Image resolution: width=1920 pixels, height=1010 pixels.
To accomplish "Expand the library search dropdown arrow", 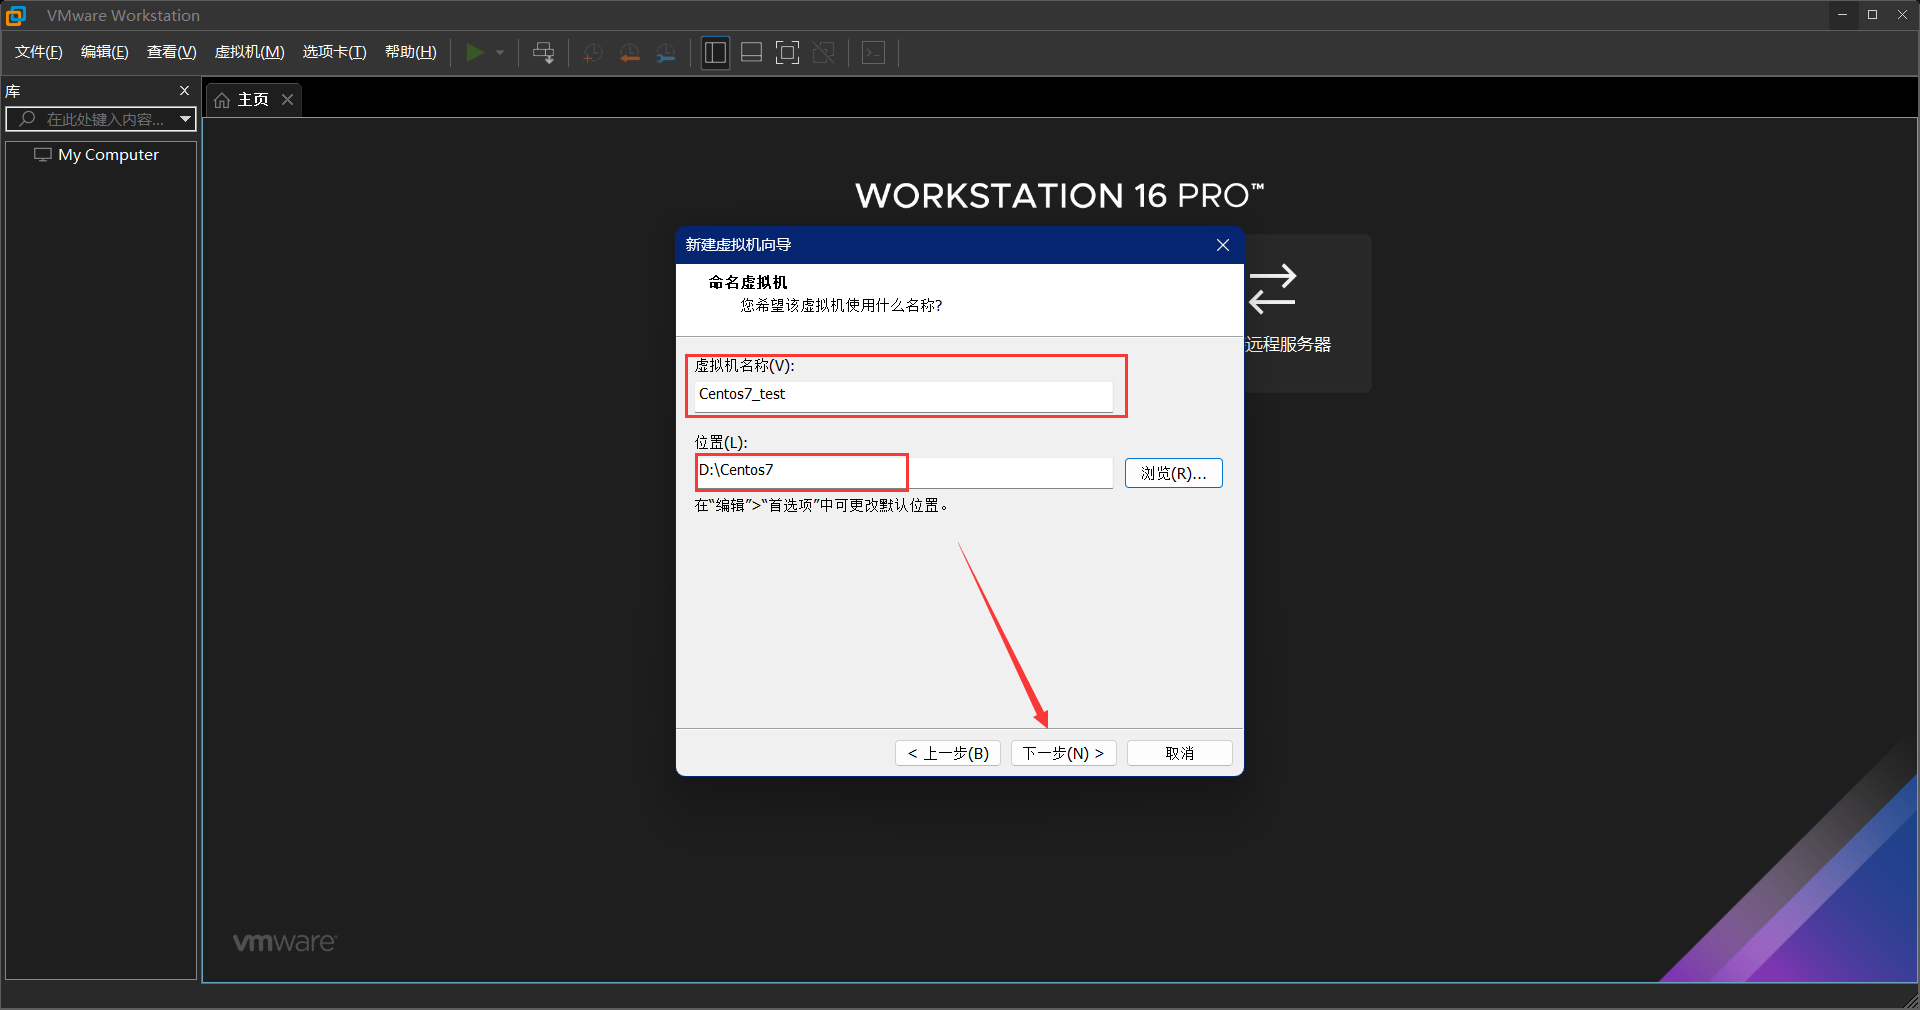I will click(185, 119).
